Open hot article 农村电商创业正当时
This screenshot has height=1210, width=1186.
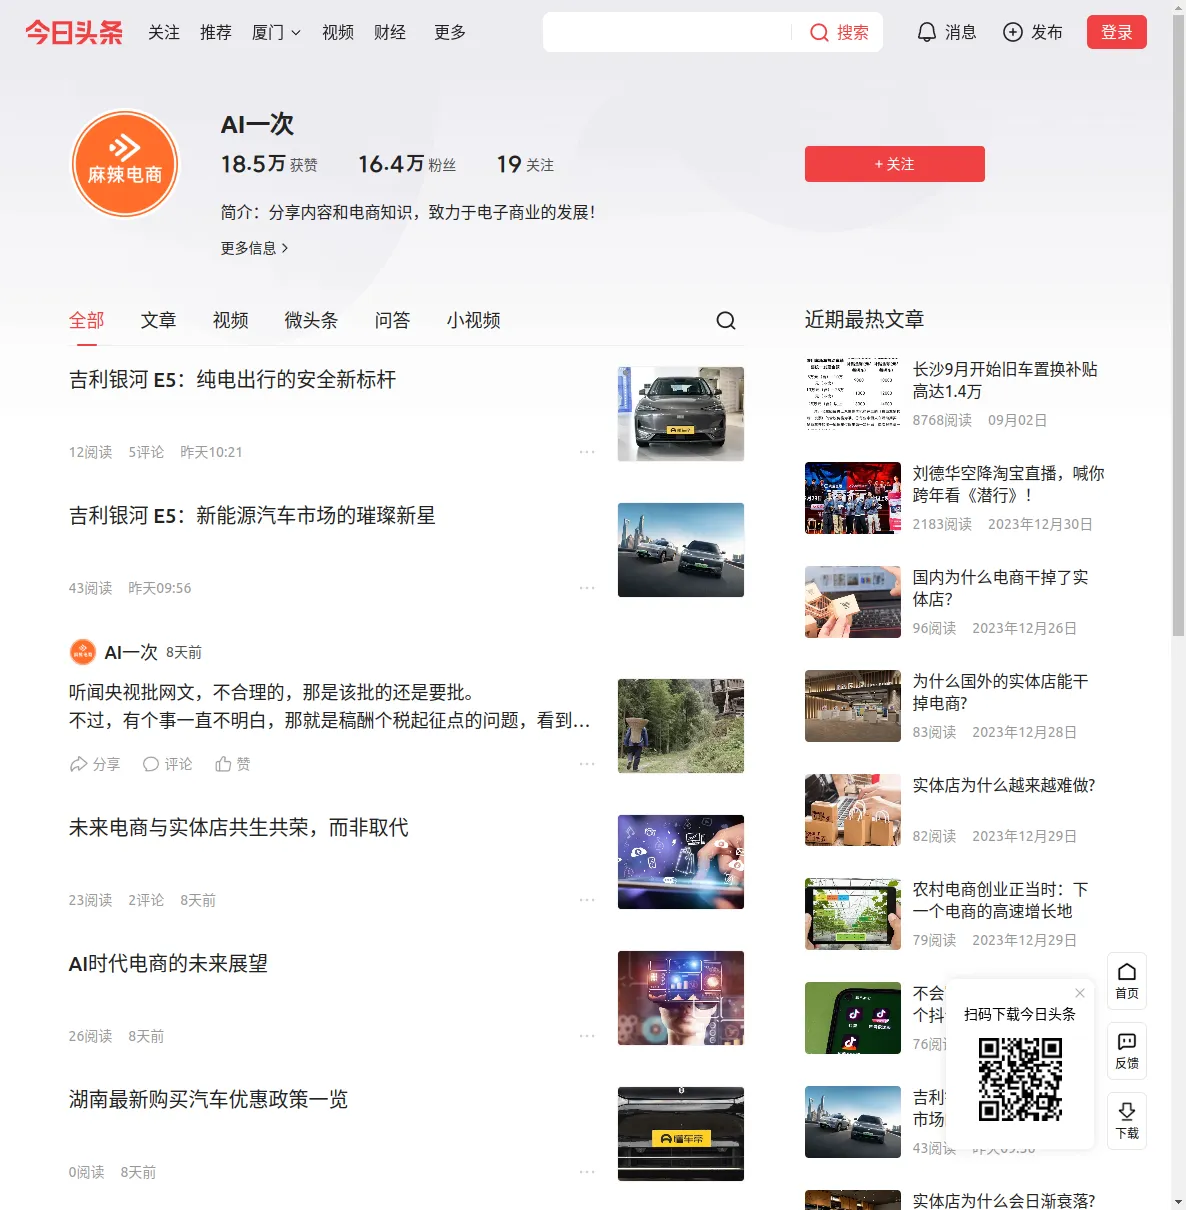coord(1000,900)
